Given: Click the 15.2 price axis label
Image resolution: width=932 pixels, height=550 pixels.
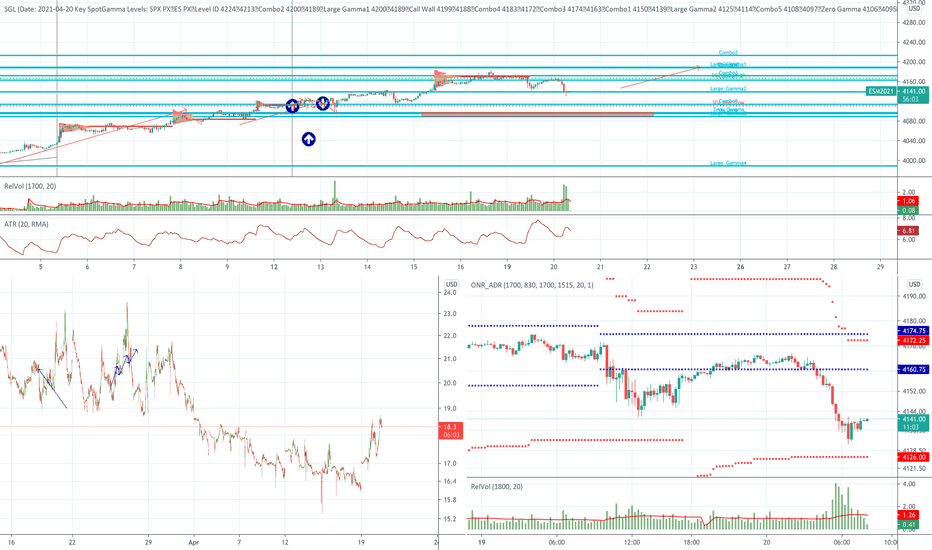Looking at the screenshot, I should point(450,518).
